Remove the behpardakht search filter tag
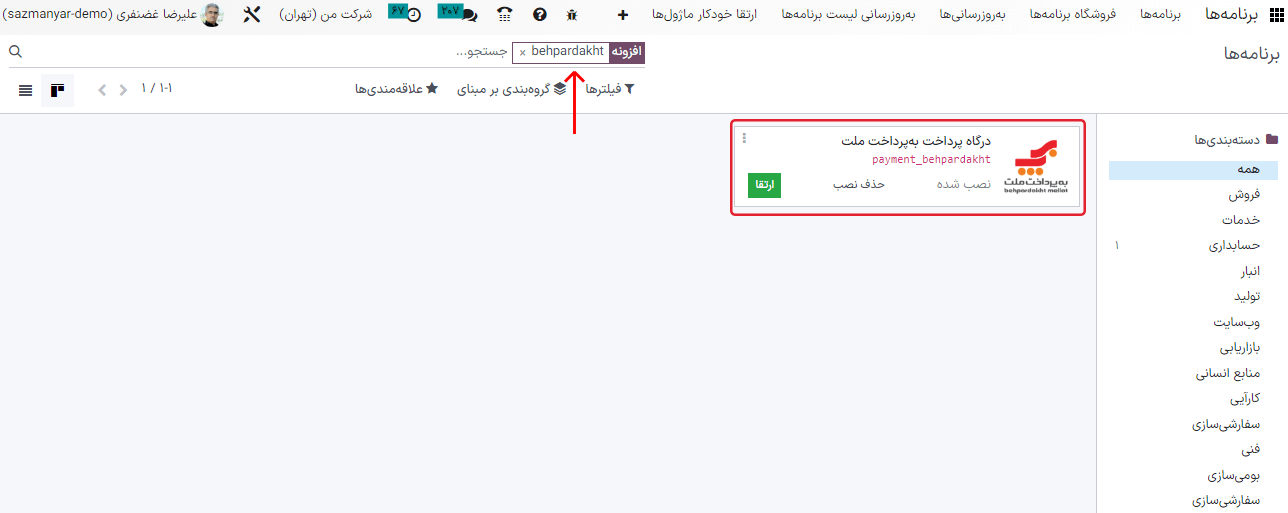This screenshot has height=513, width=1288. (x=523, y=52)
